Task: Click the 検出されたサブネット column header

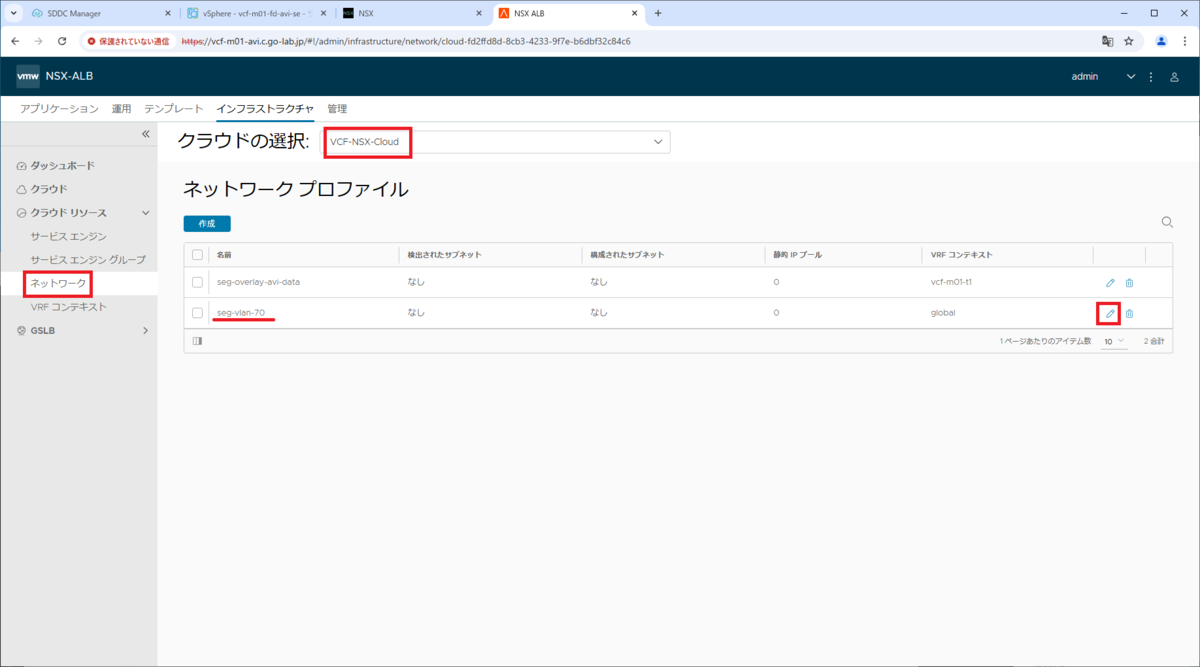Action: point(444,255)
